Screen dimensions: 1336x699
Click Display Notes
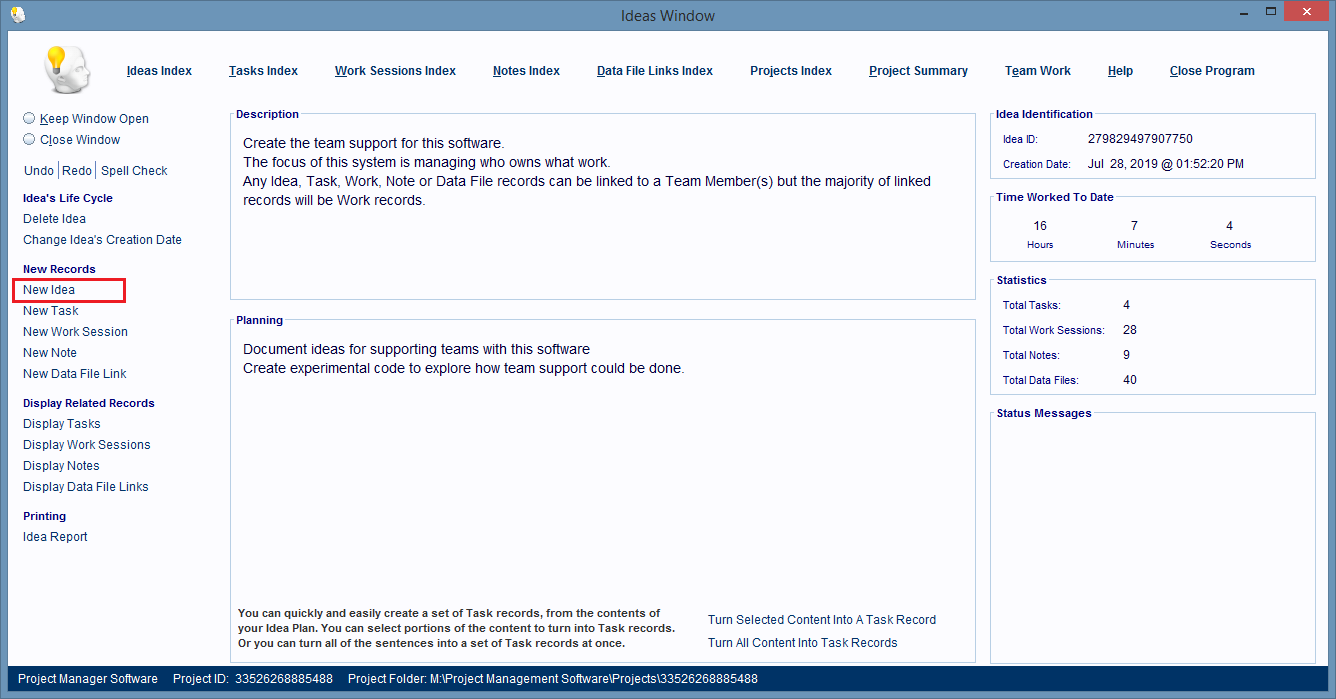pyautogui.click(x=61, y=466)
